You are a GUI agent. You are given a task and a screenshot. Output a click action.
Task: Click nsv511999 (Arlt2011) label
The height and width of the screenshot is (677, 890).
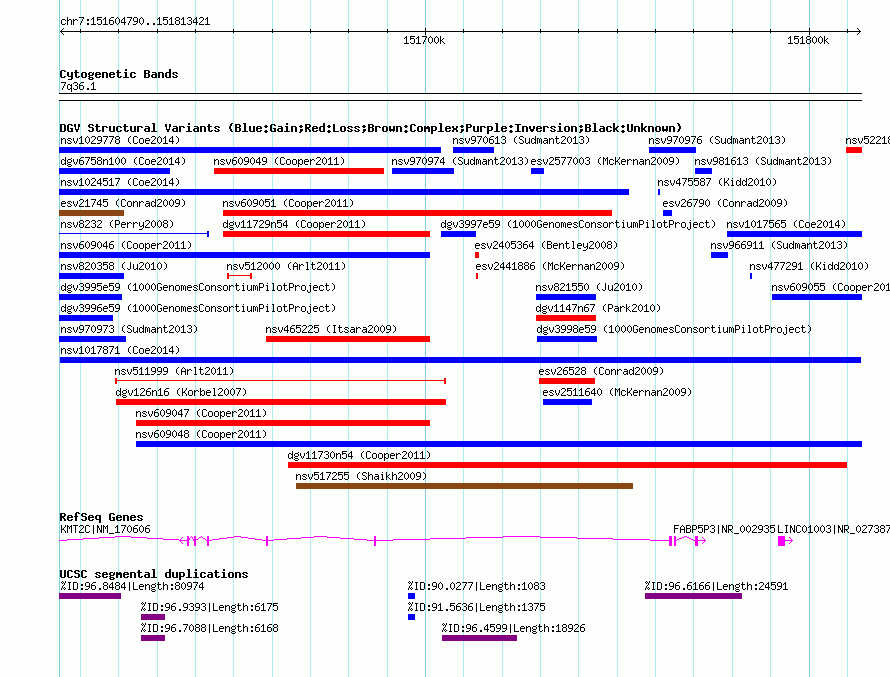(x=174, y=371)
